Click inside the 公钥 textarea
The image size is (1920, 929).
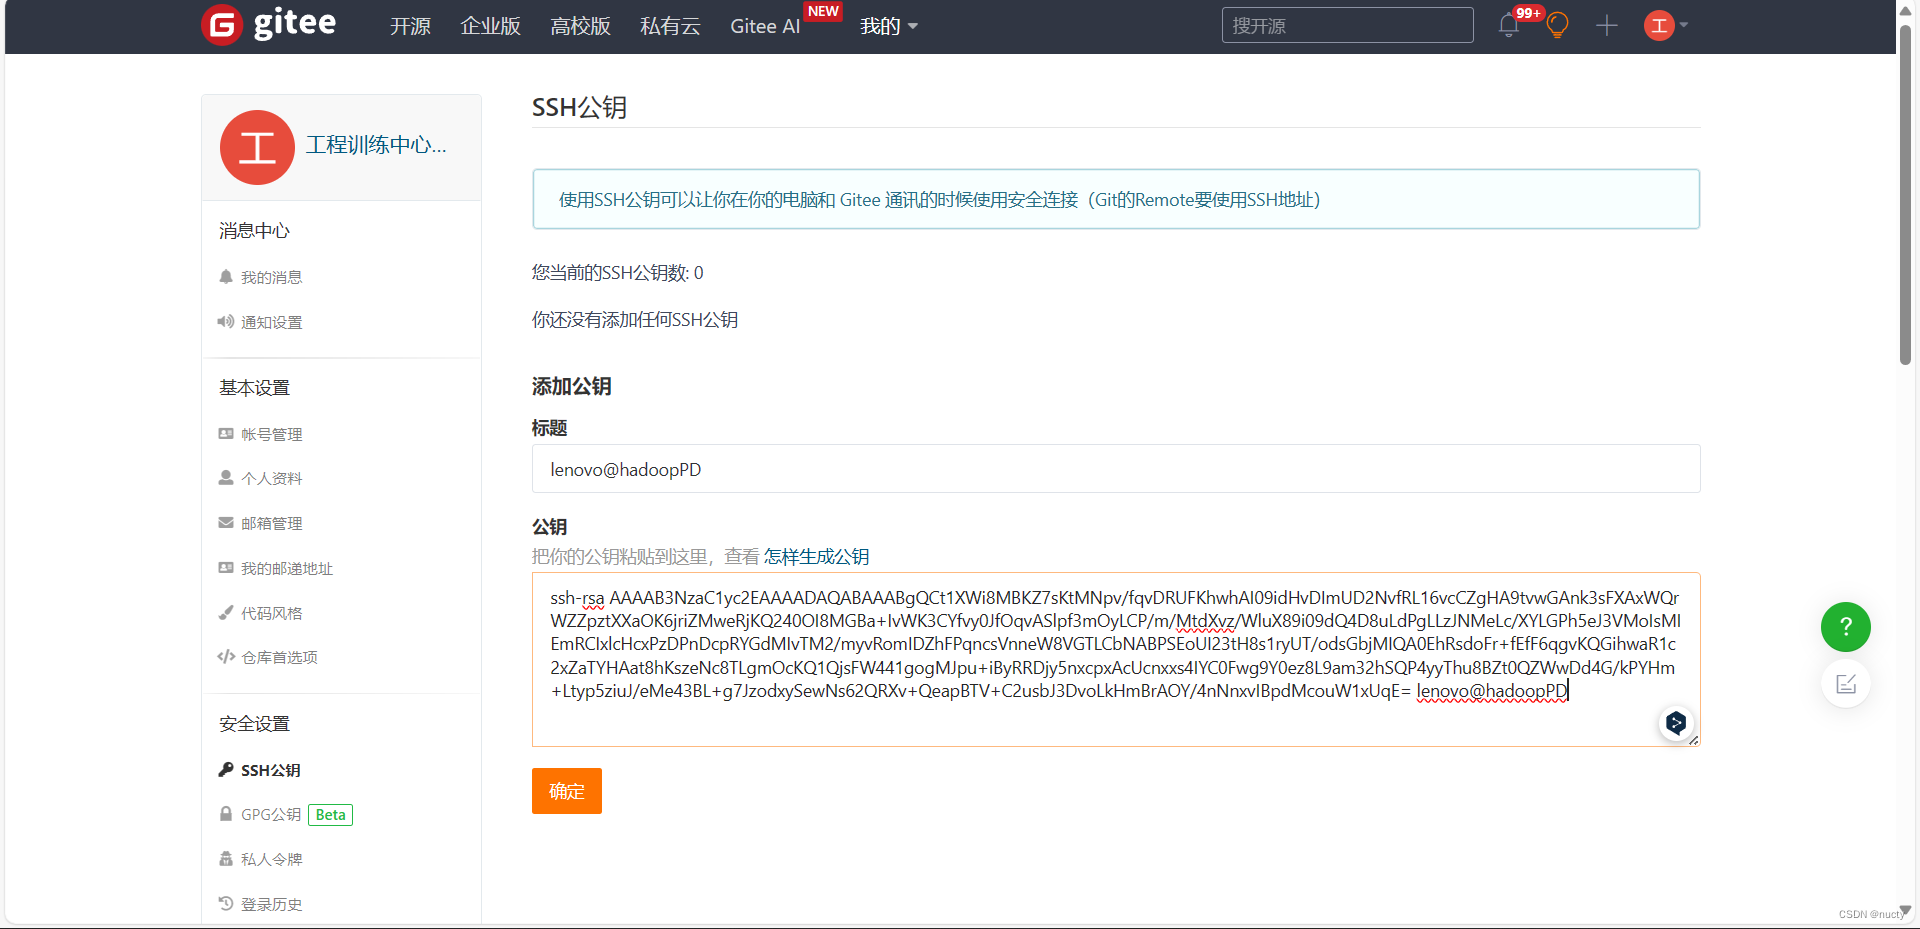1116,659
